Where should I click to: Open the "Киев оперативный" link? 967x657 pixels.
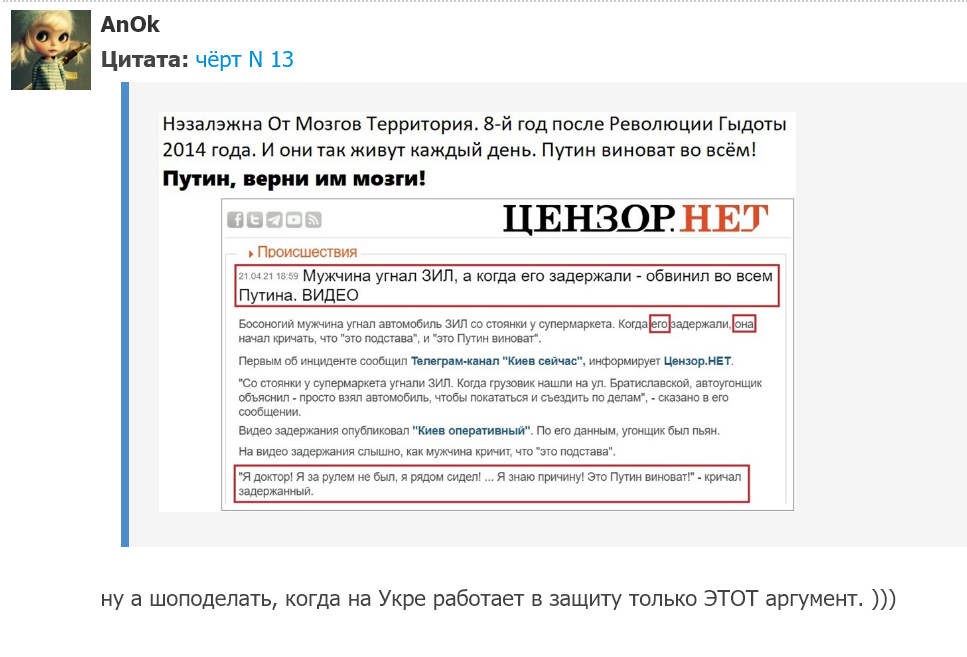coord(471,431)
